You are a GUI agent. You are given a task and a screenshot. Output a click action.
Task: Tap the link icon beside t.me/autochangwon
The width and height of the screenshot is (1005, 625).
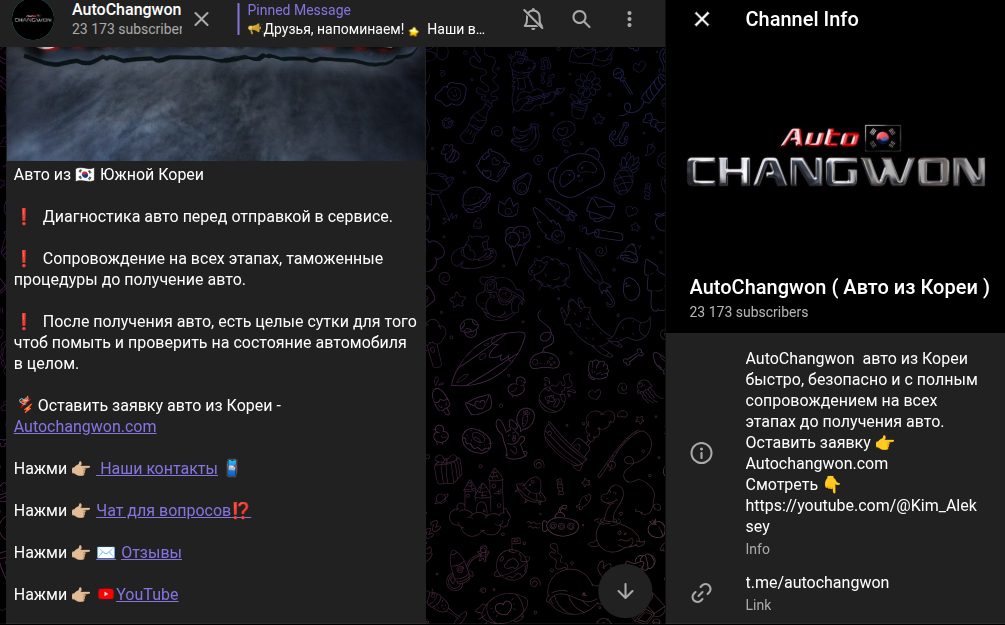pos(701,592)
